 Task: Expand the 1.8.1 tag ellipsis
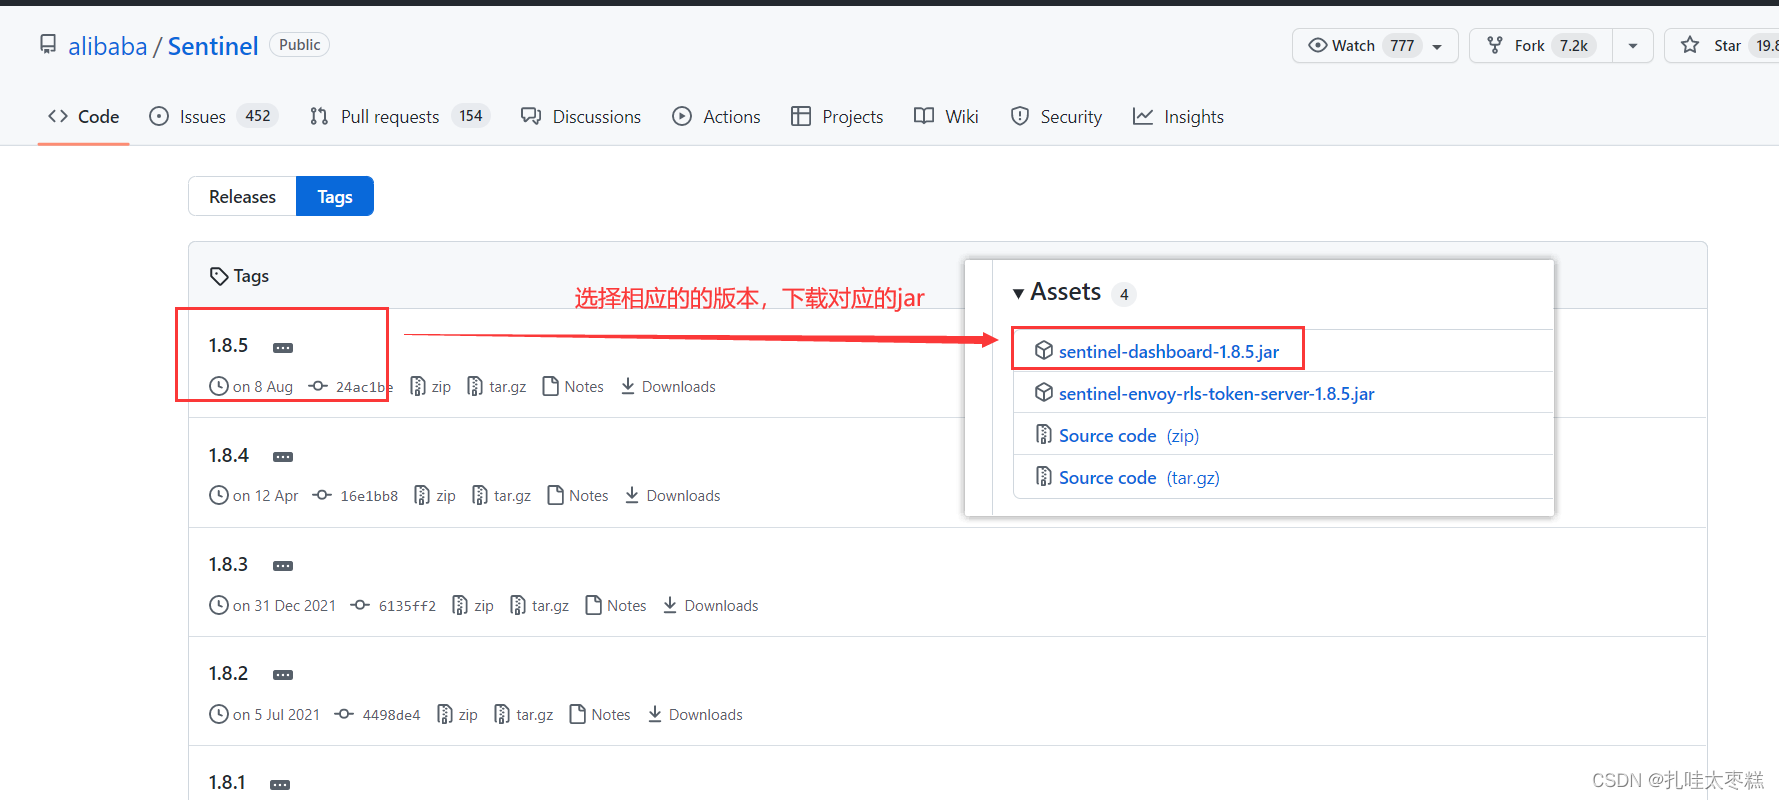280,785
